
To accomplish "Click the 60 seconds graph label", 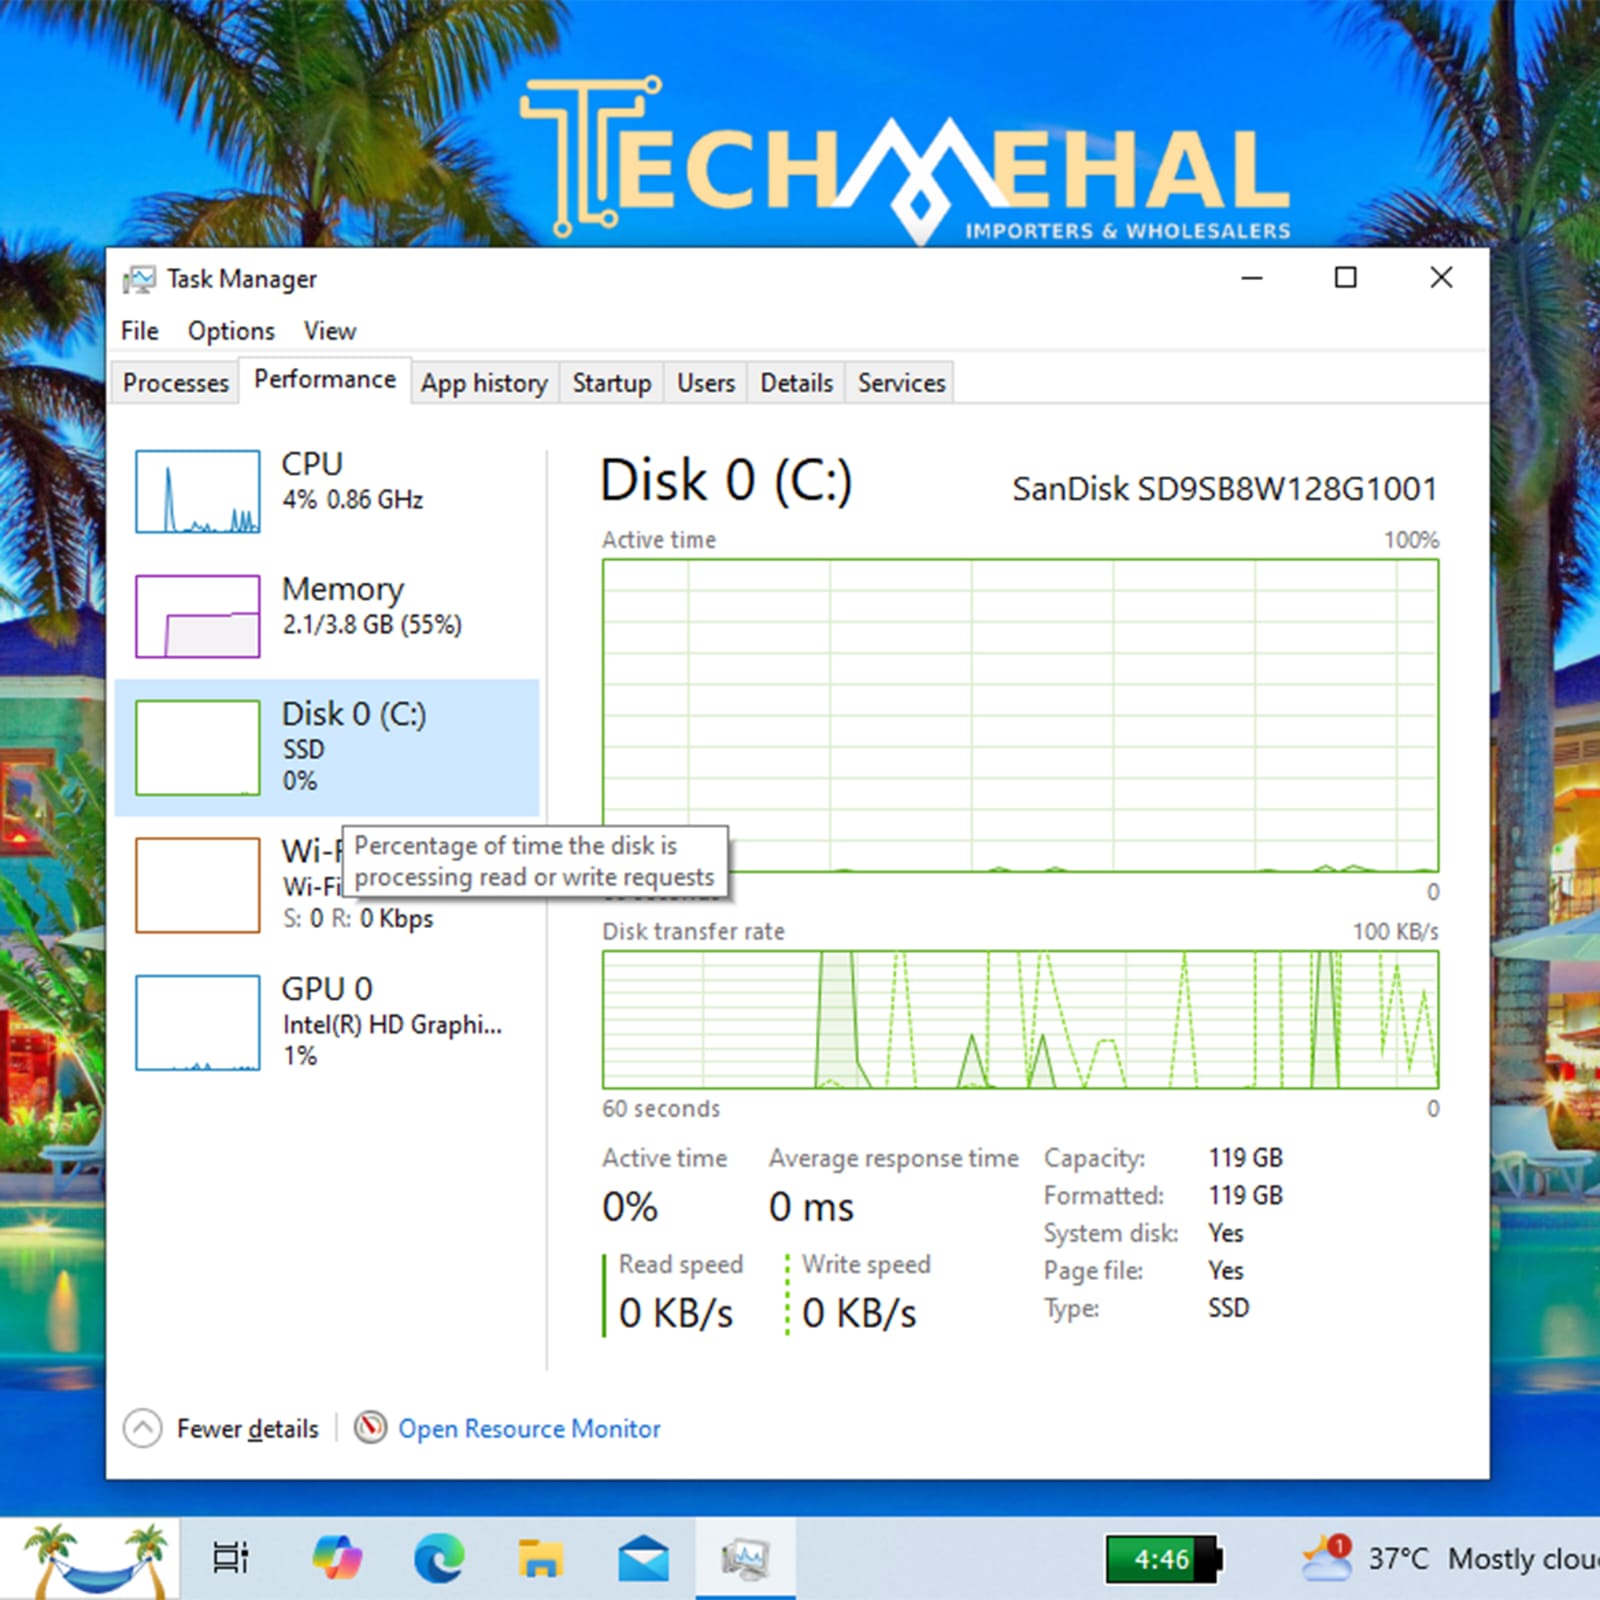I will click(661, 1109).
